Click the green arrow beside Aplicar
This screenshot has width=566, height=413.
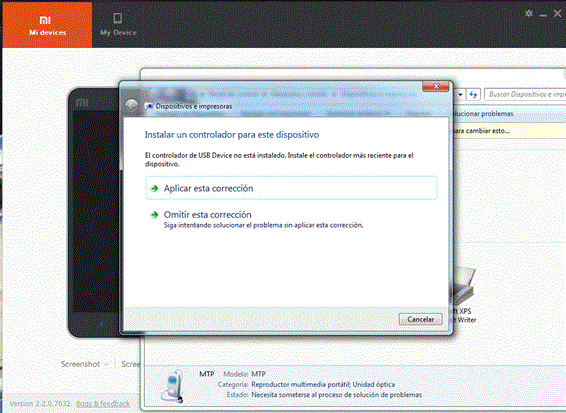[154, 188]
